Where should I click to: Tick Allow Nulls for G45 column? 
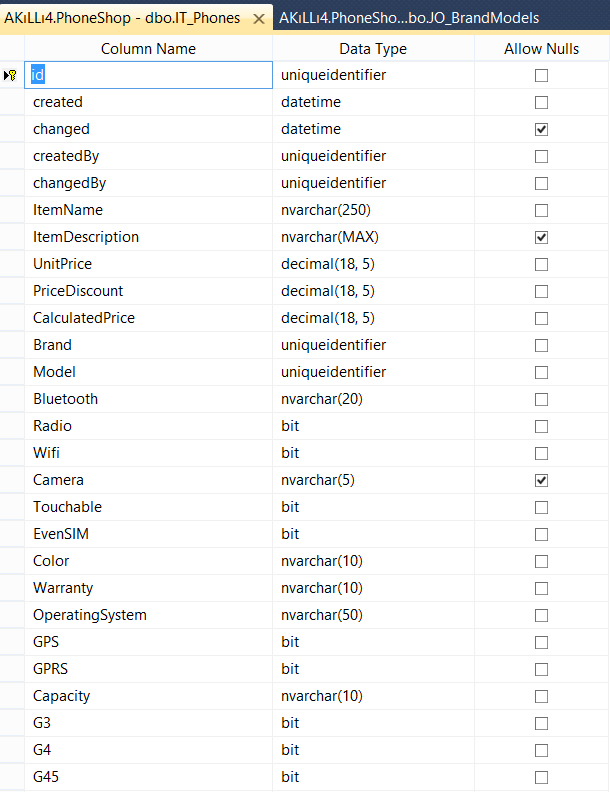541,777
